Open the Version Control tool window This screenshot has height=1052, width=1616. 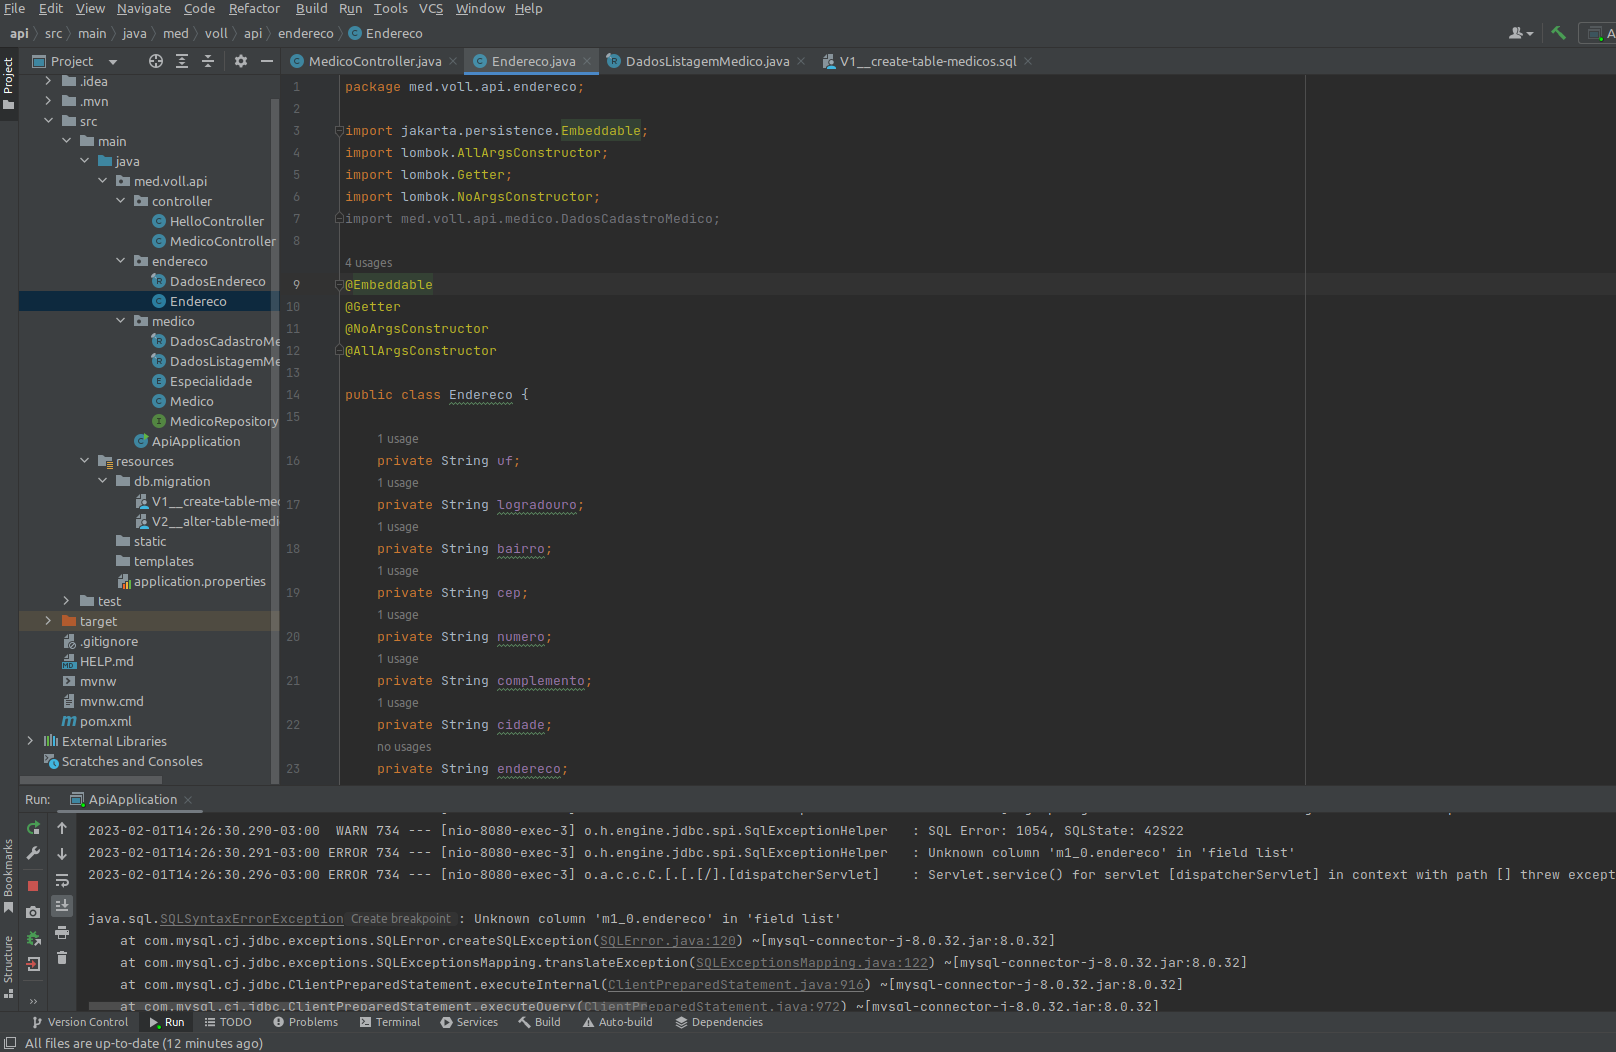pos(80,1022)
